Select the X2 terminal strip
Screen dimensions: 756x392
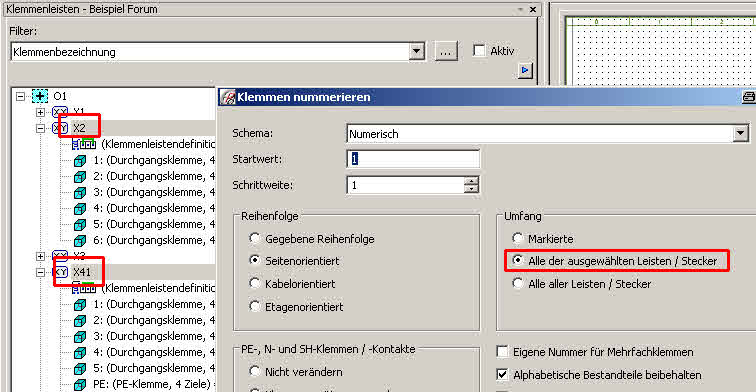[x=79, y=128]
